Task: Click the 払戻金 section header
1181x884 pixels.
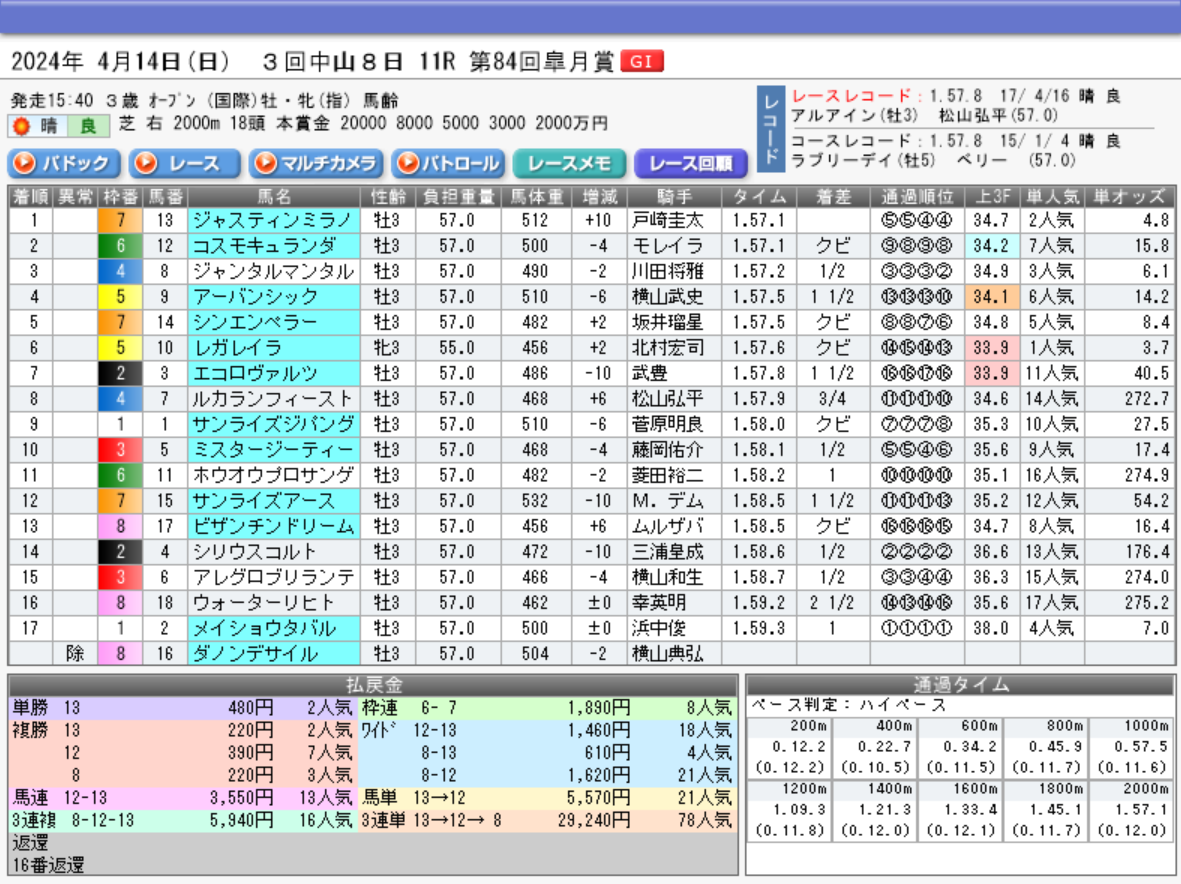Action: 373,685
